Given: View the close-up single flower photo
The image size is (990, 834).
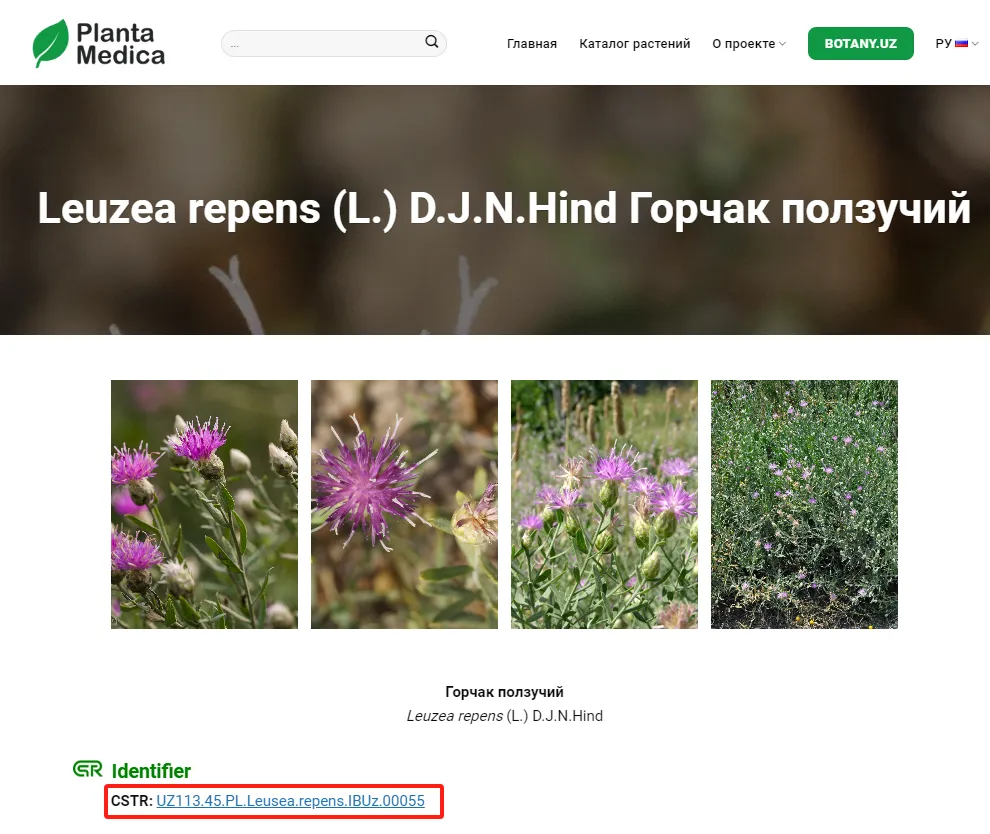Looking at the screenshot, I should click(404, 504).
